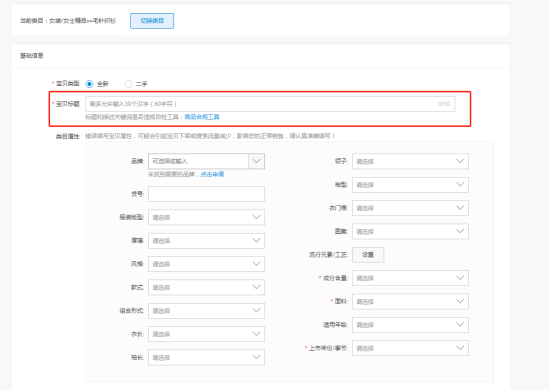Expand the 衣长 dropdown
The width and height of the screenshot is (549, 390).
point(206,334)
